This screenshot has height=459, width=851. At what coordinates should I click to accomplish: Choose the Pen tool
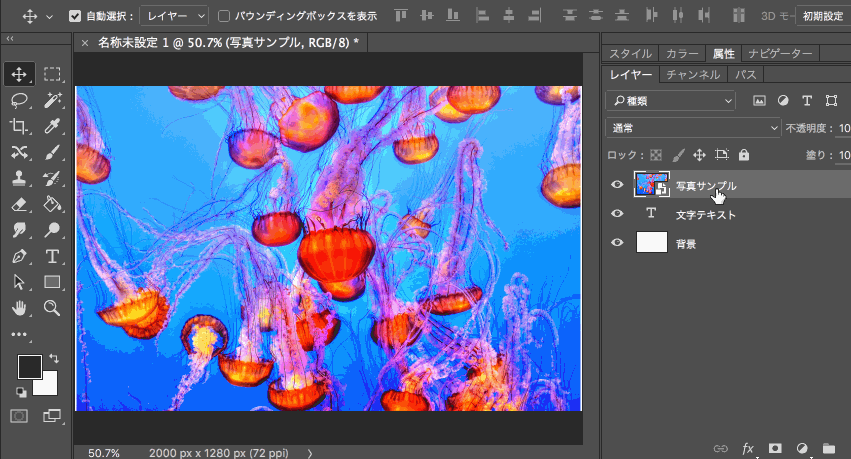click(x=19, y=256)
